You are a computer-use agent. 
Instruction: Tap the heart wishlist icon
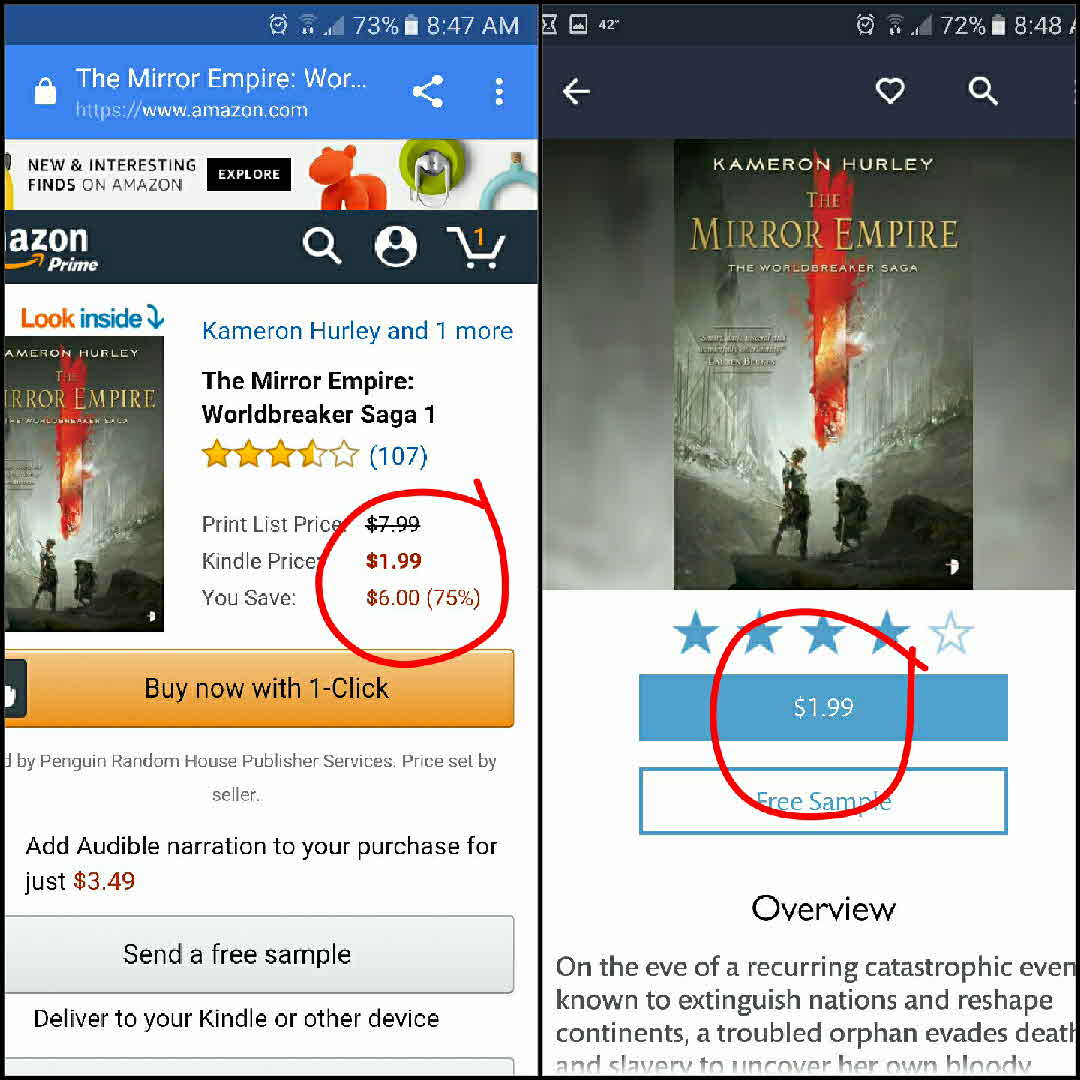pos(889,91)
